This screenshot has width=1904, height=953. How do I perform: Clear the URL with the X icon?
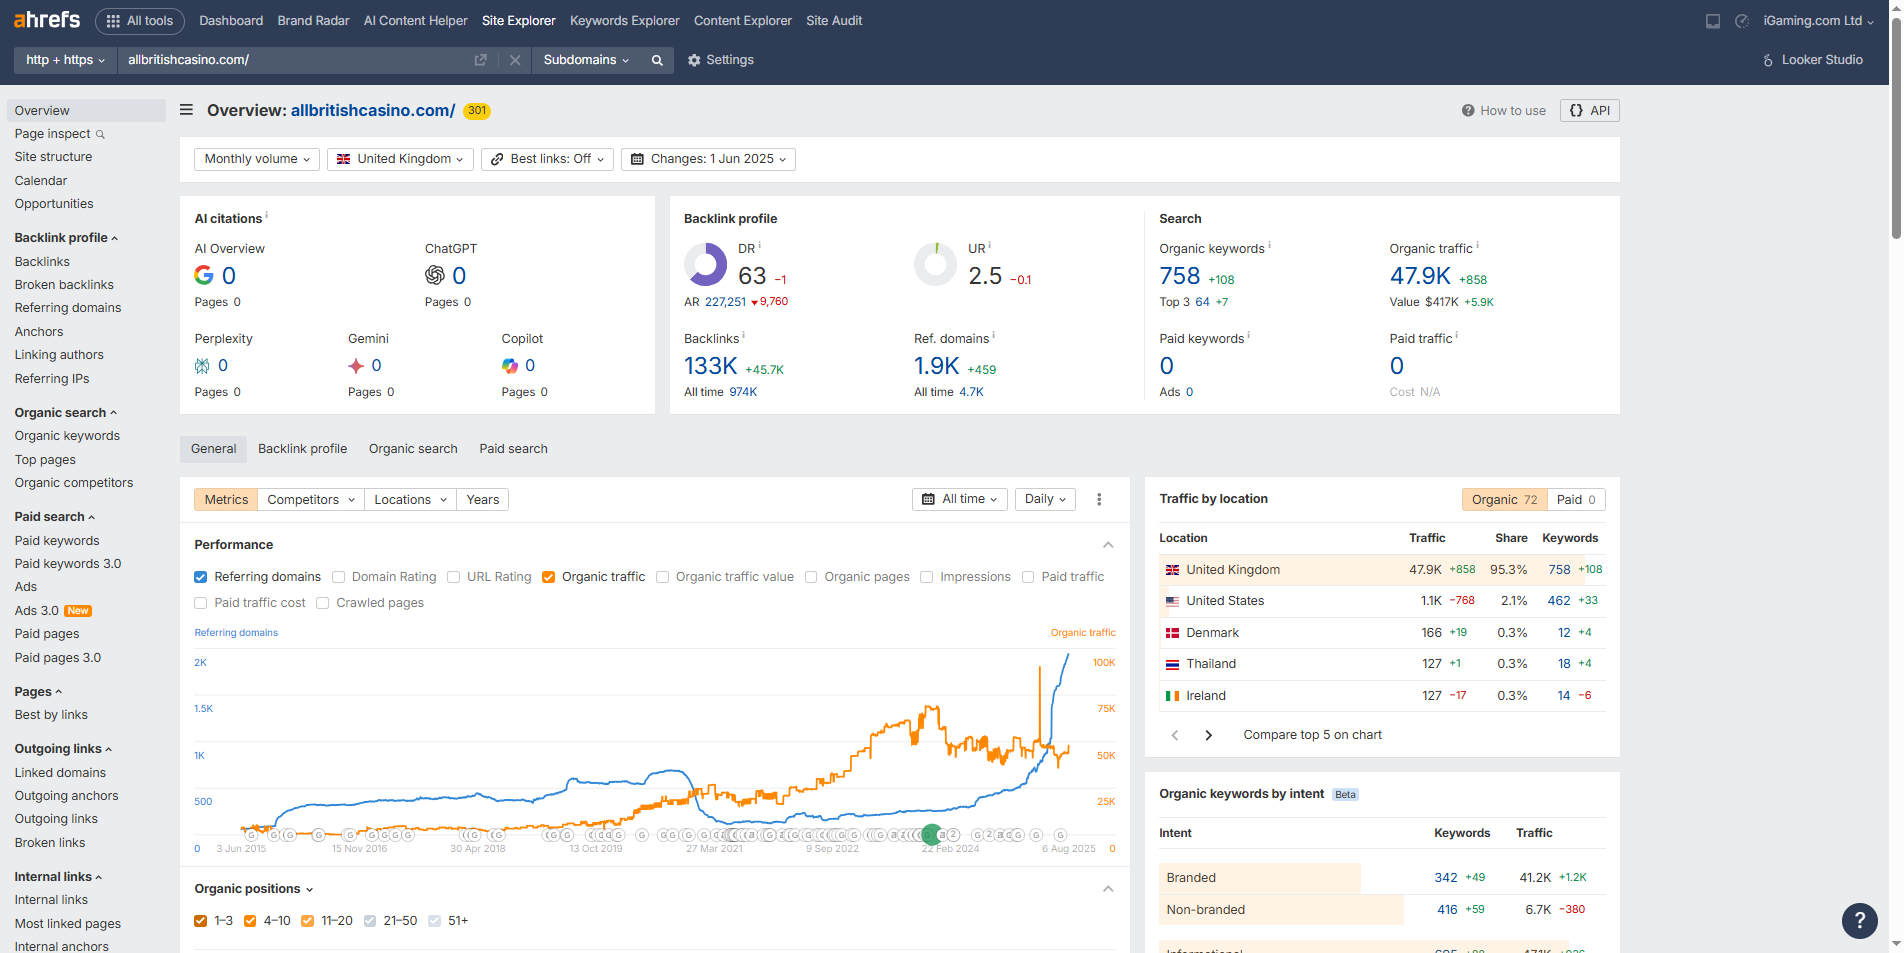pos(515,60)
